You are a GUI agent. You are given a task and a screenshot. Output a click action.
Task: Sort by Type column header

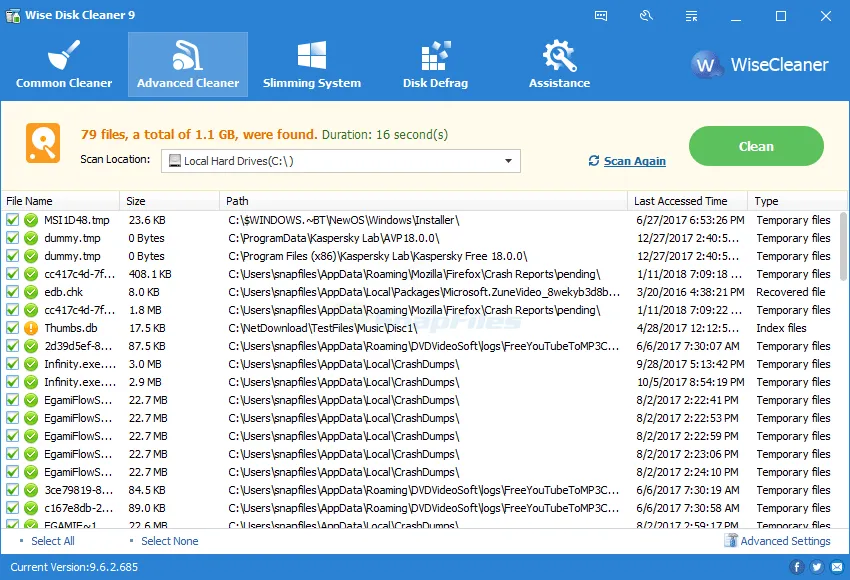(797, 201)
